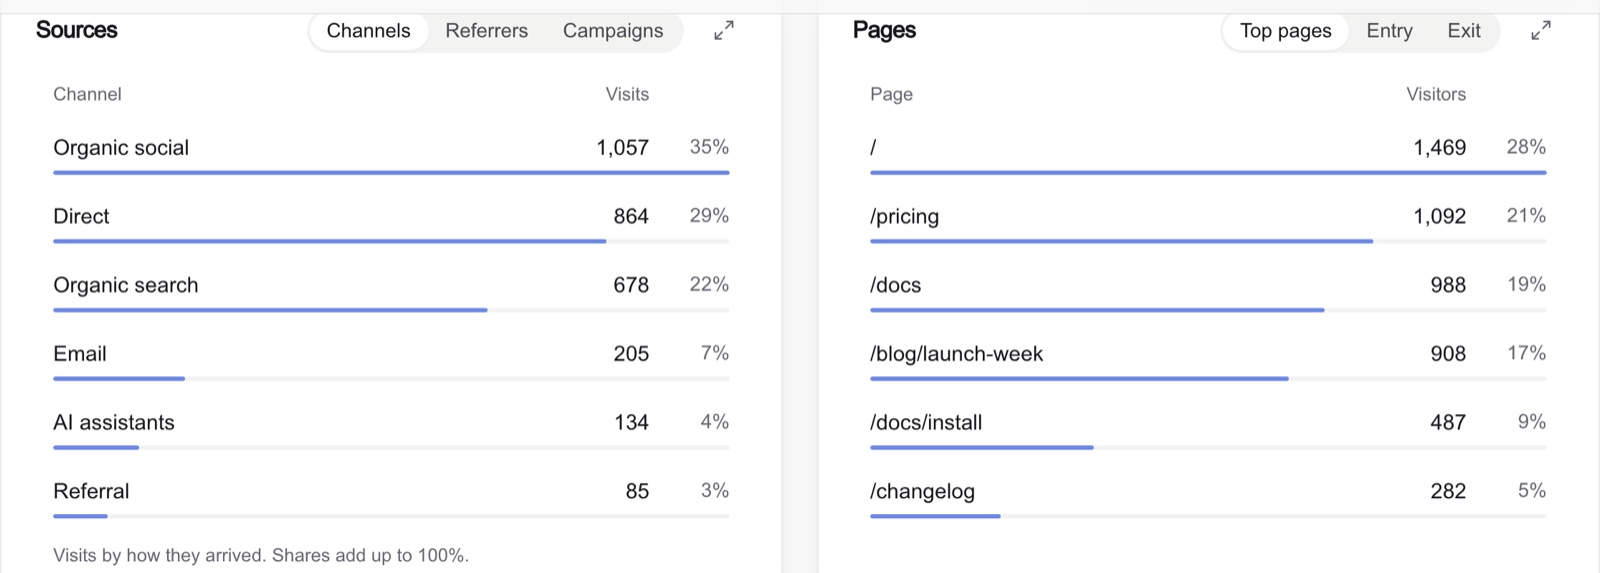Click the 4% share for AI assistants
The height and width of the screenshot is (573, 1600).
(x=715, y=422)
